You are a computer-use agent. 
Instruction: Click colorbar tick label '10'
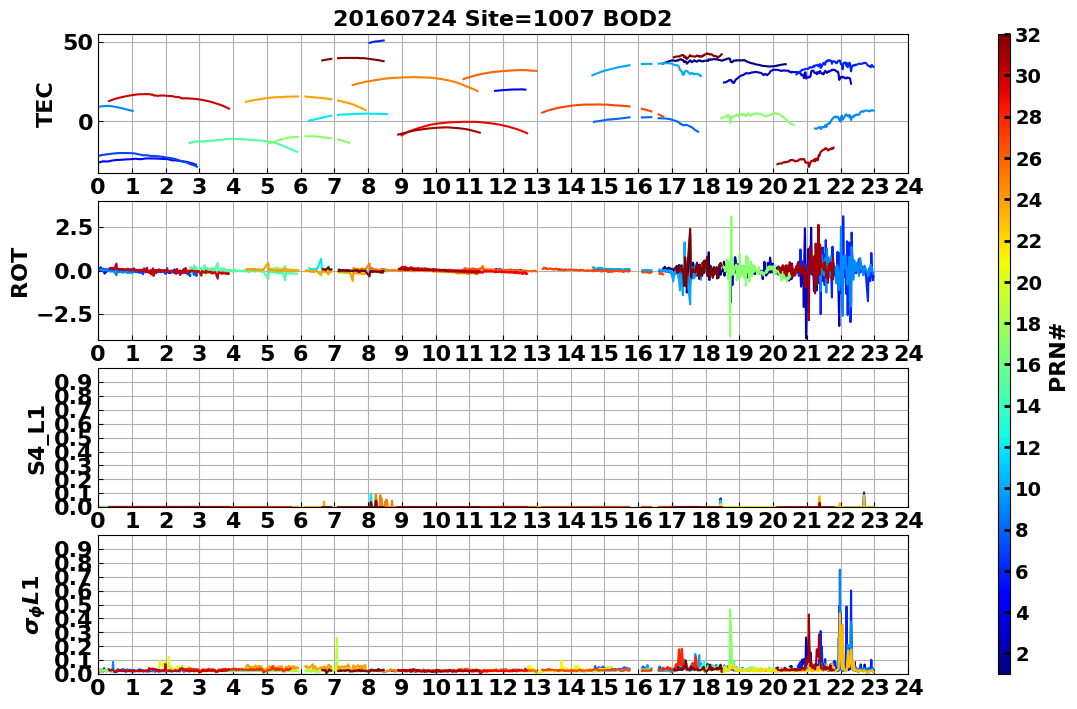[x=1028, y=488]
